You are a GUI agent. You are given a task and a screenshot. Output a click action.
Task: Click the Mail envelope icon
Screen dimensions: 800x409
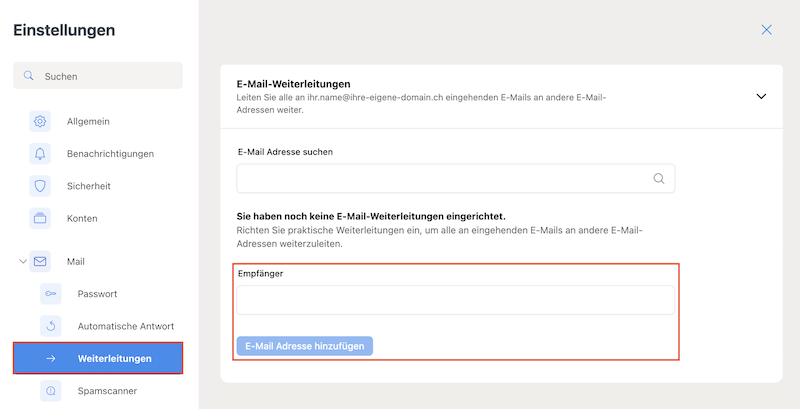pyautogui.click(x=40, y=262)
